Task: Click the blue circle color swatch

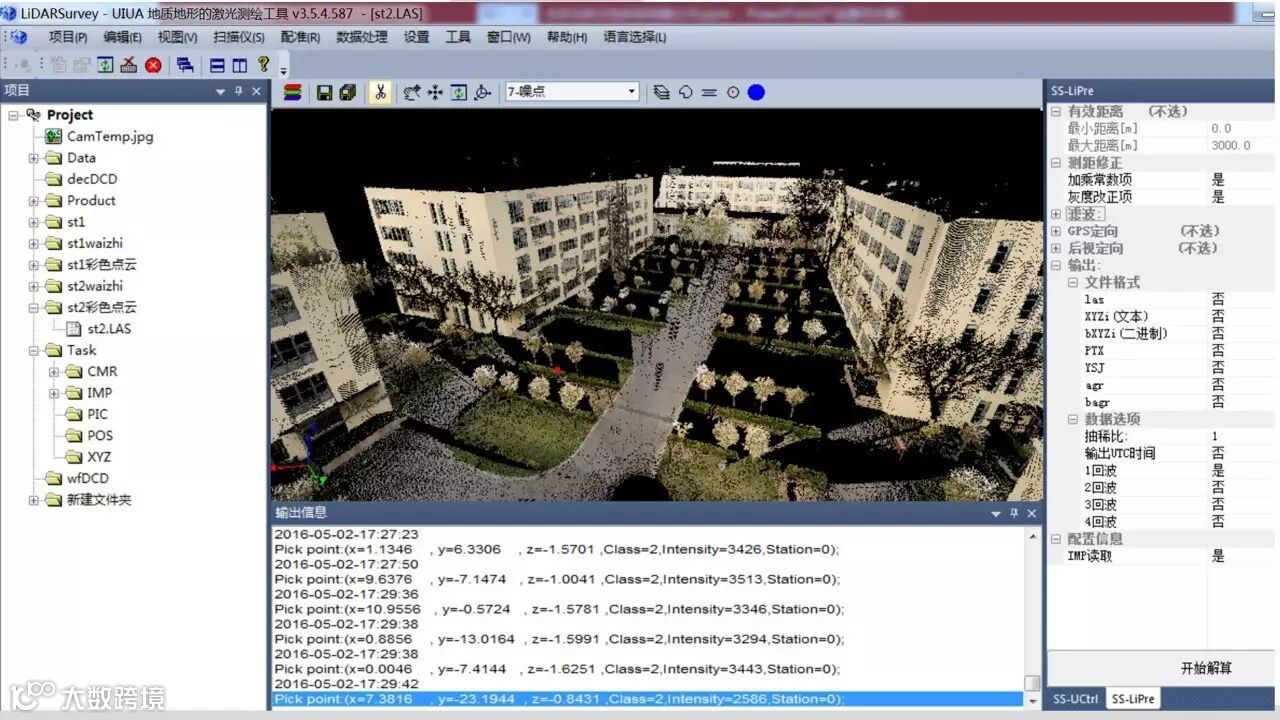Action: [756, 92]
